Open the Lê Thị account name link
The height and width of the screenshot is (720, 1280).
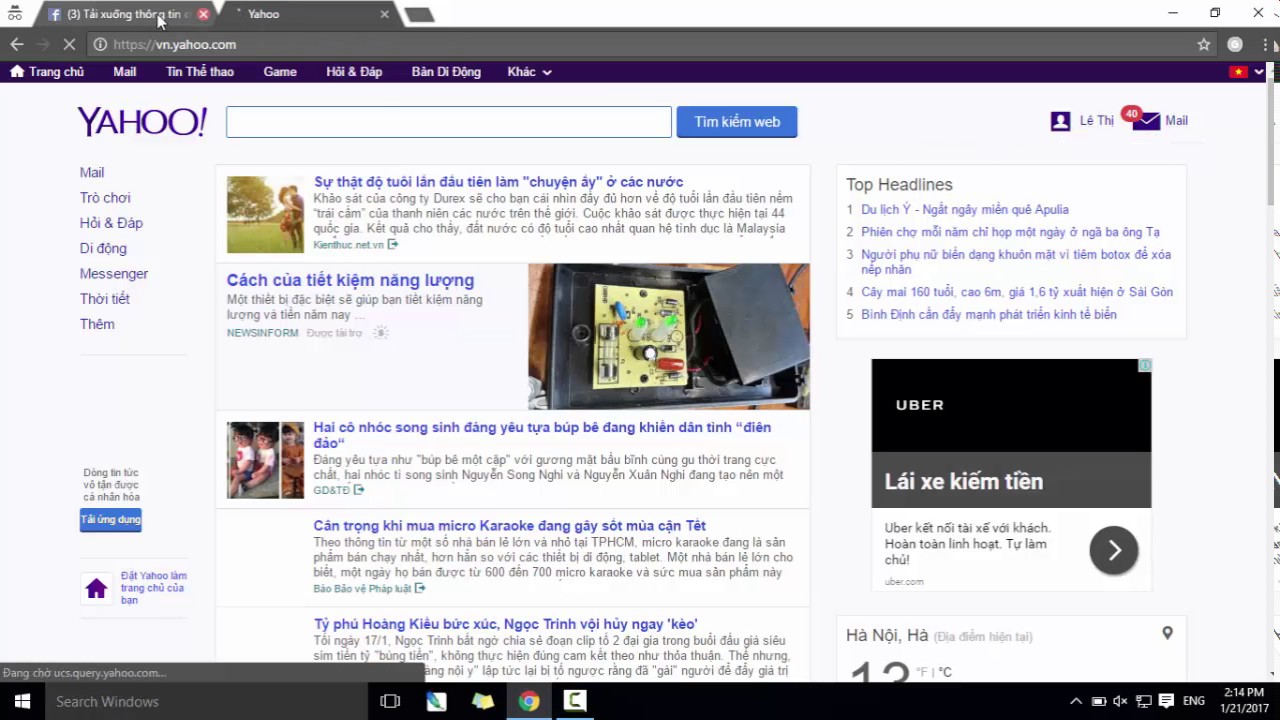[1097, 121]
